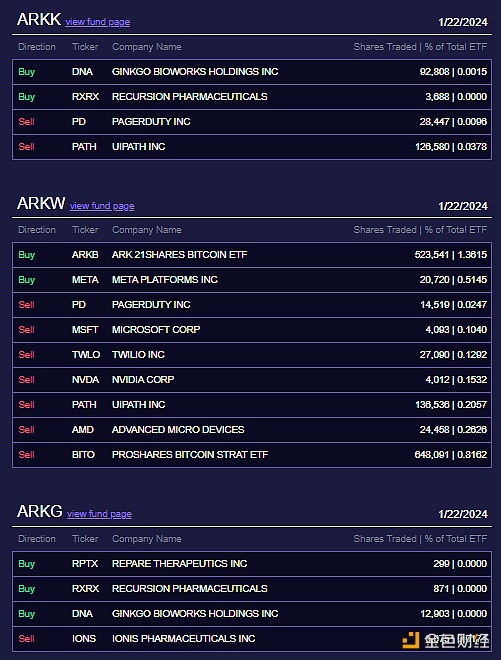Select the TWLO ticker cell
The width and height of the screenshot is (501, 660).
coord(86,354)
